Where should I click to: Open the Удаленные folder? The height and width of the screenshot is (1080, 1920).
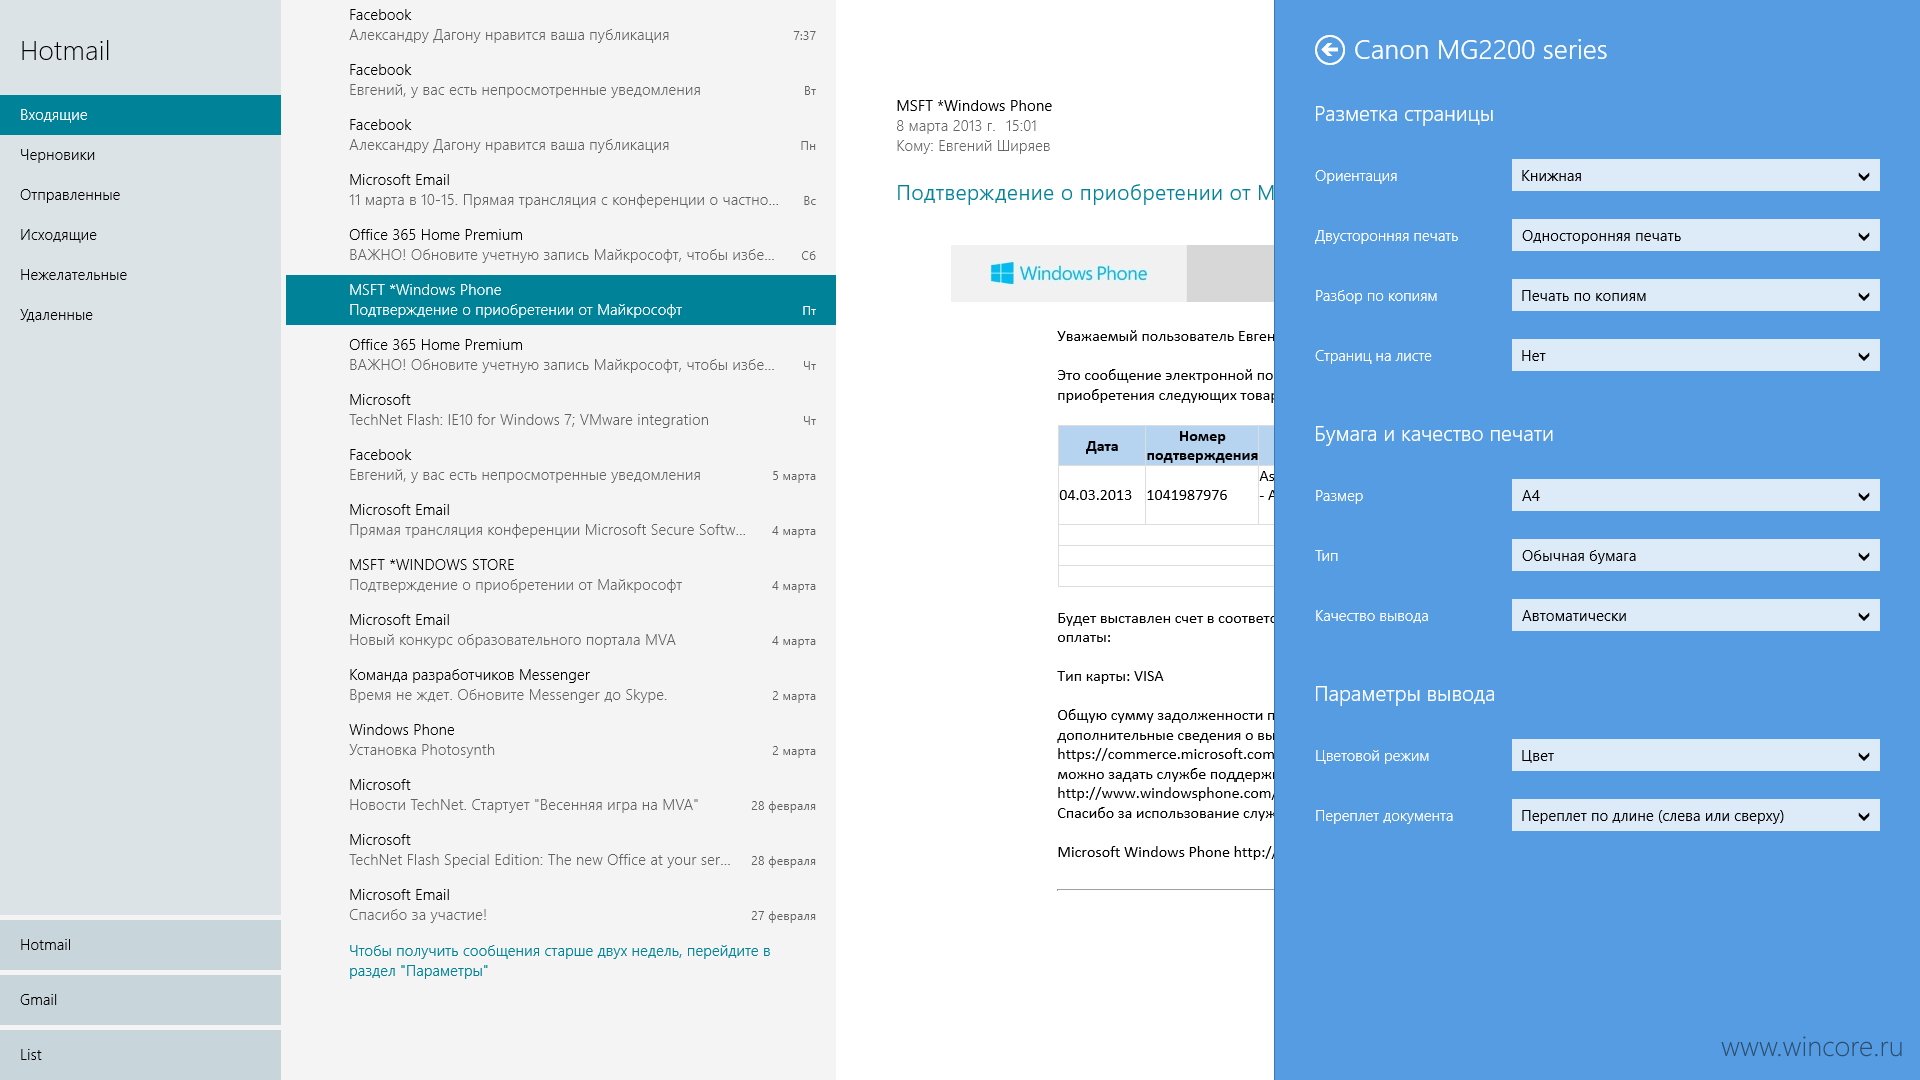click(140, 315)
